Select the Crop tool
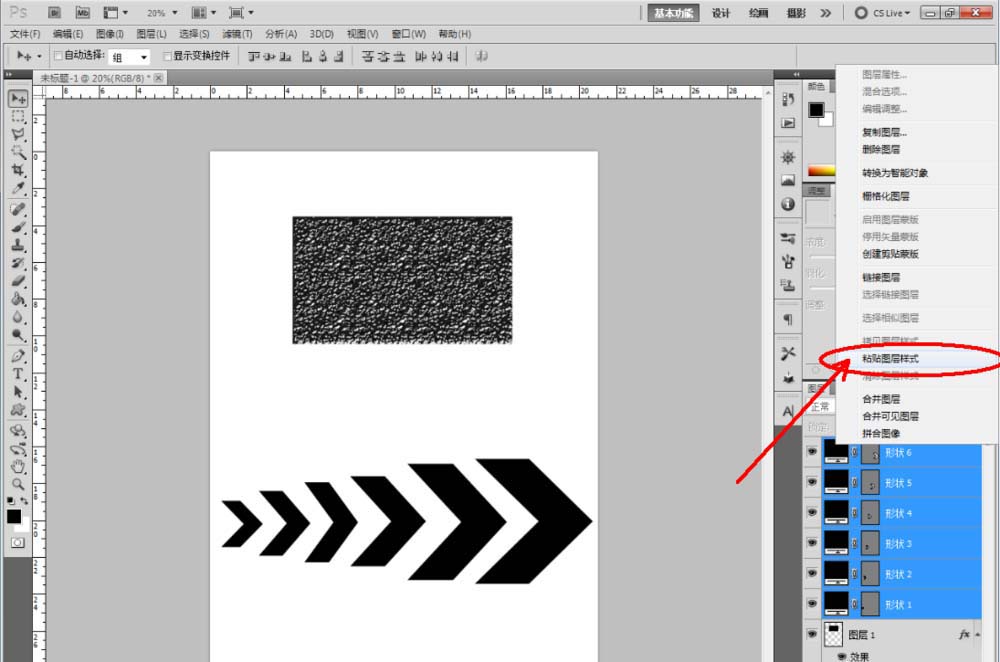This screenshot has width=1000, height=662. 18,170
